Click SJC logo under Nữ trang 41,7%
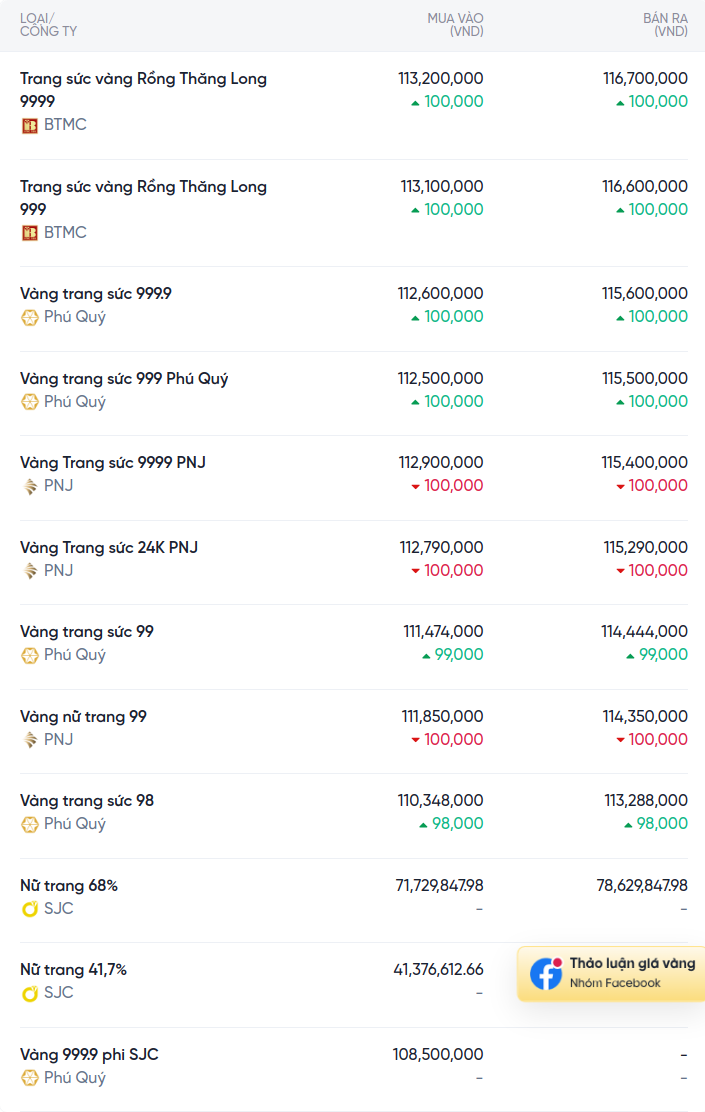Image resolution: width=705 pixels, height=1112 pixels. [x=30, y=993]
